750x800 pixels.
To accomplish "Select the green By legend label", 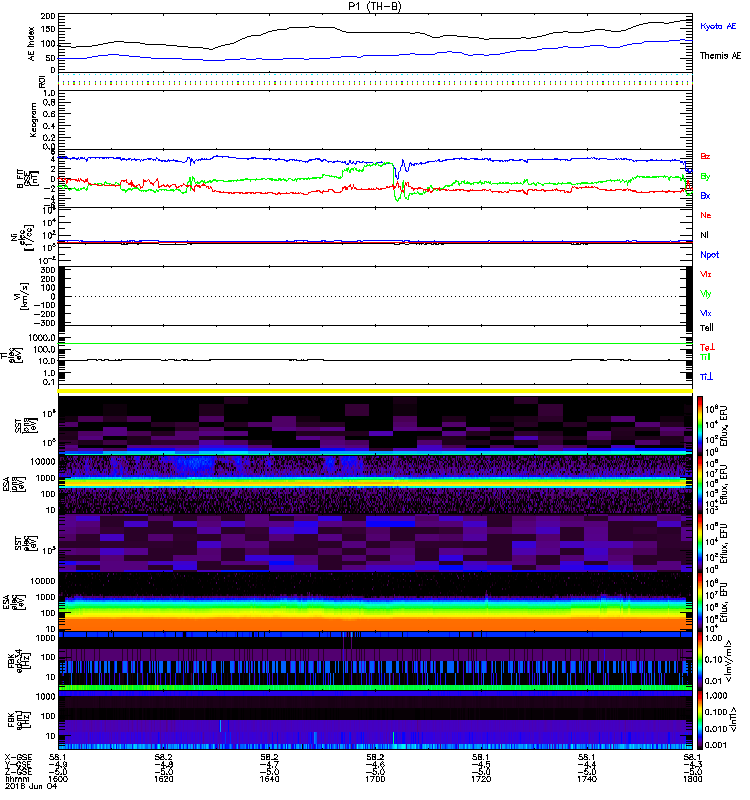I will (705, 177).
